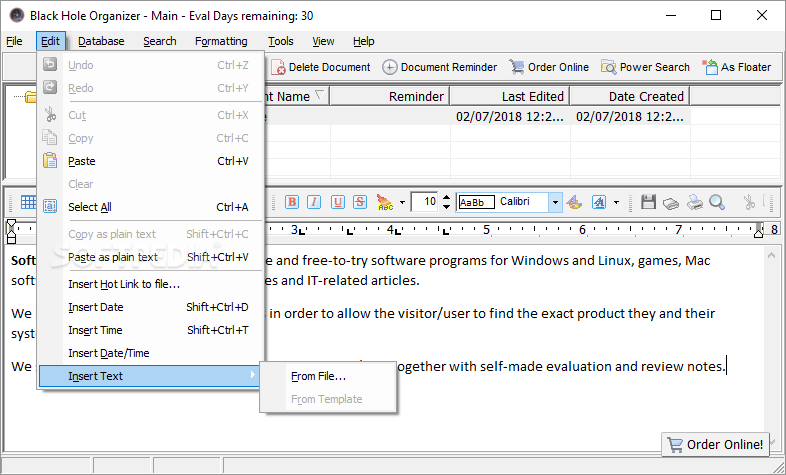Viewport: 786px width, 475px height.
Task: Choose Insert Date menu entry
Action: (x=150, y=307)
